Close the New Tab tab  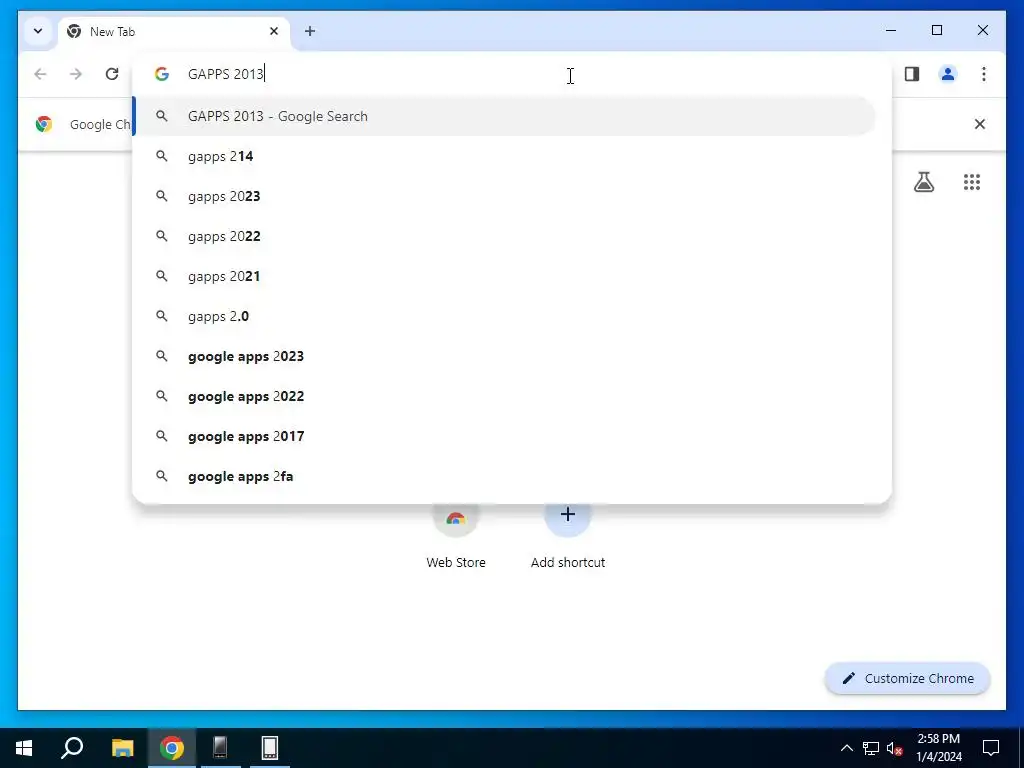coord(274,31)
